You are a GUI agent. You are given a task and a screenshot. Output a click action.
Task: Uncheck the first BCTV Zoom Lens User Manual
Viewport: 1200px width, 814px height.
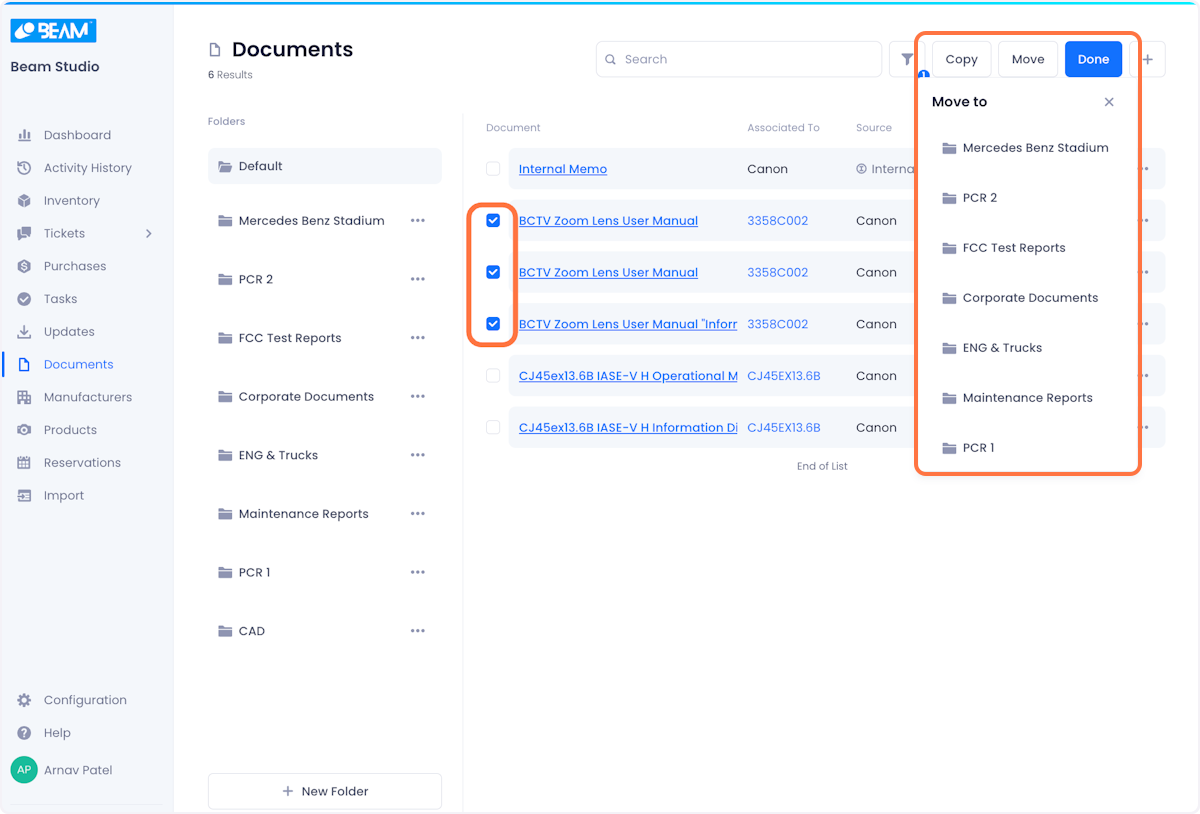click(493, 220)
